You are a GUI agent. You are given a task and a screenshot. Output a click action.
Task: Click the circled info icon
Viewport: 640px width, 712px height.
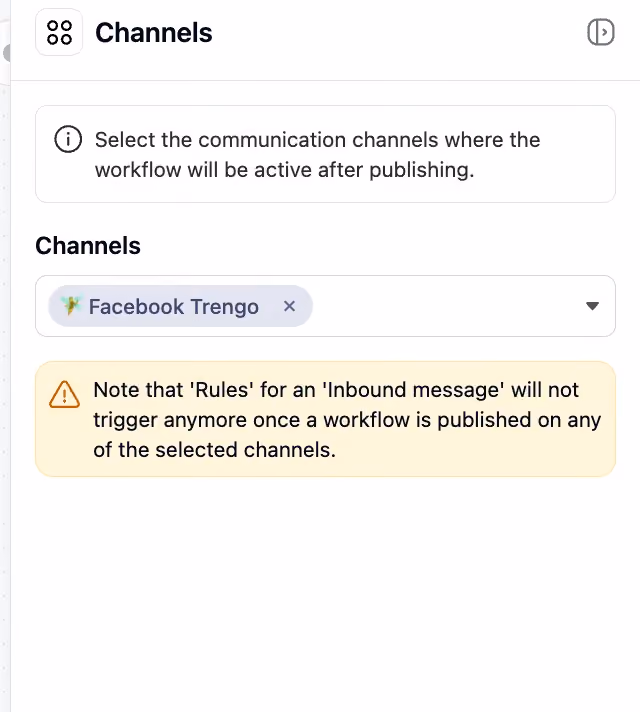(x=68, y=139)
